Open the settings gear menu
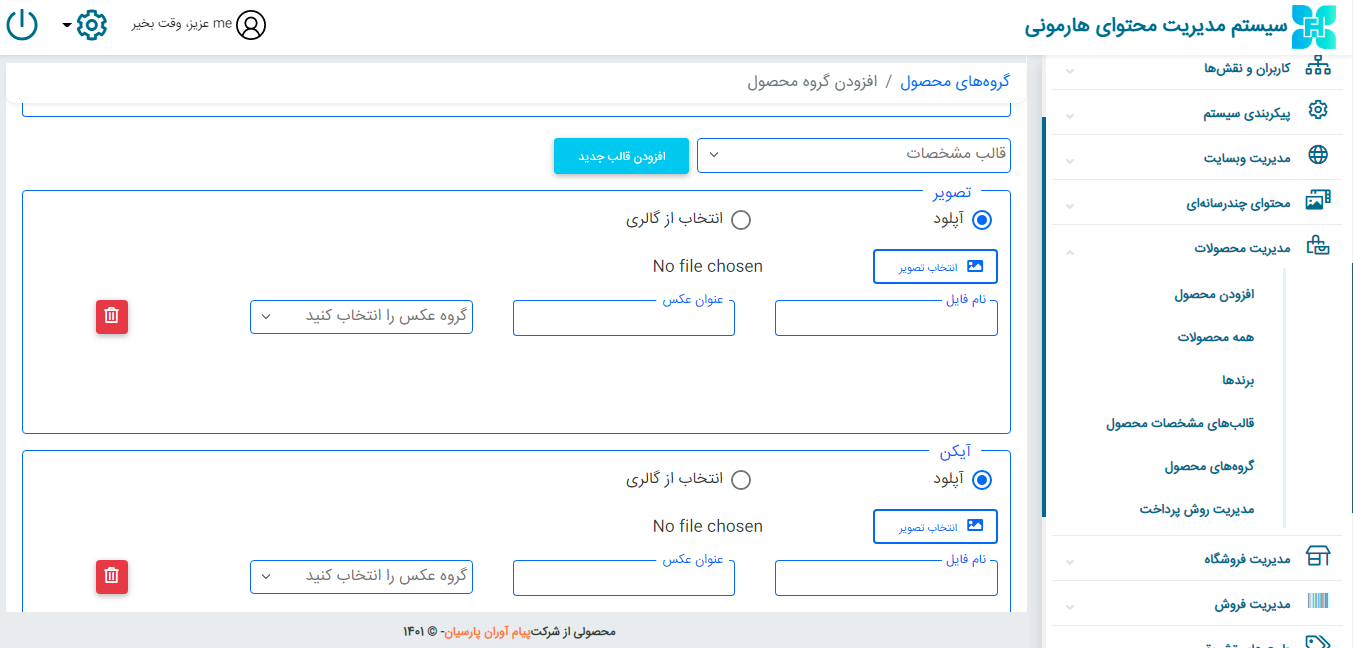The height and width of the screenshot is (648, 1353). pos(91,25)
